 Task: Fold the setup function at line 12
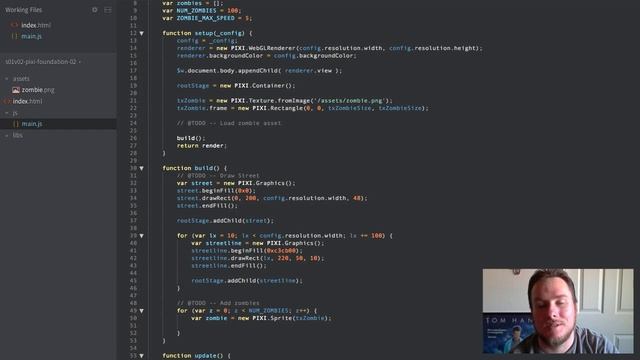[x=142, y=33]
